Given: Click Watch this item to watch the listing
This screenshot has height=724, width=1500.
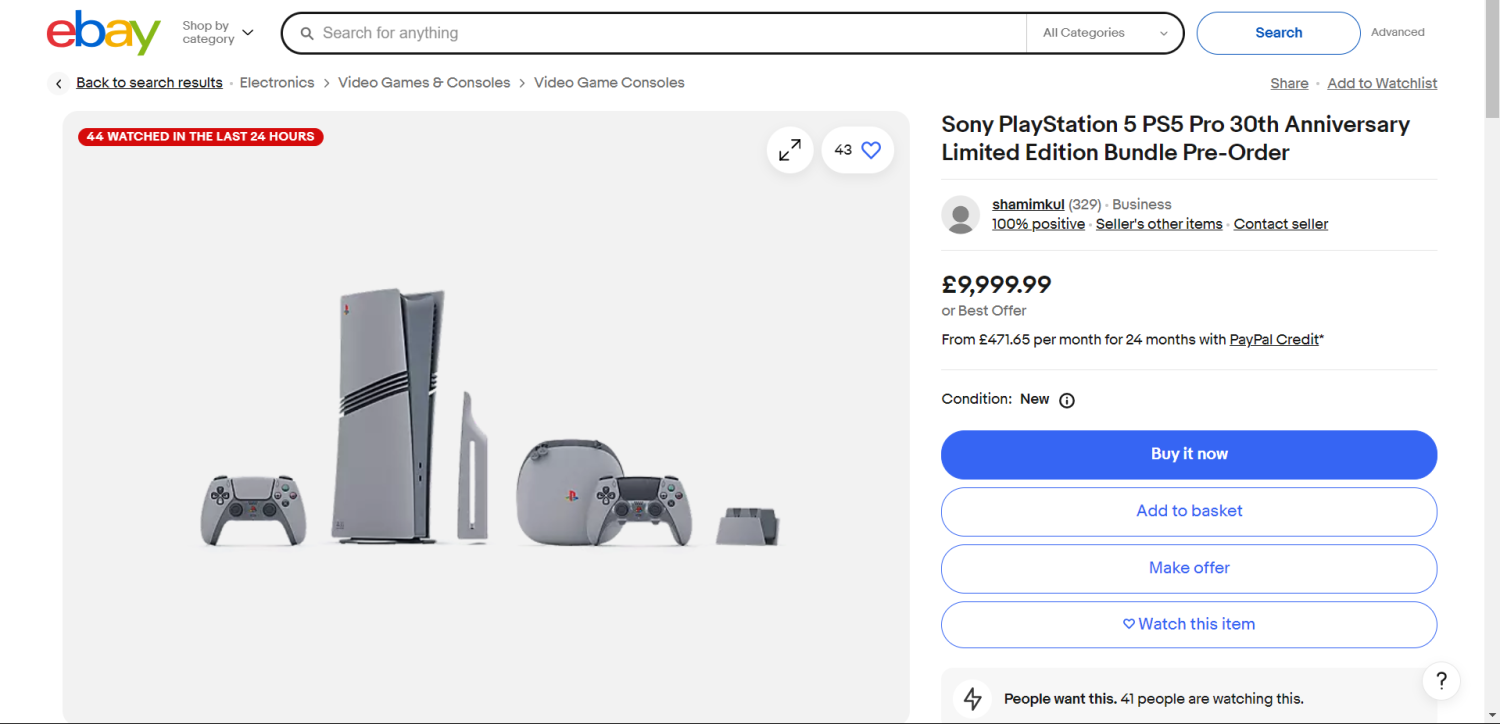Looking at the screenshot, I should [1188, 623].
